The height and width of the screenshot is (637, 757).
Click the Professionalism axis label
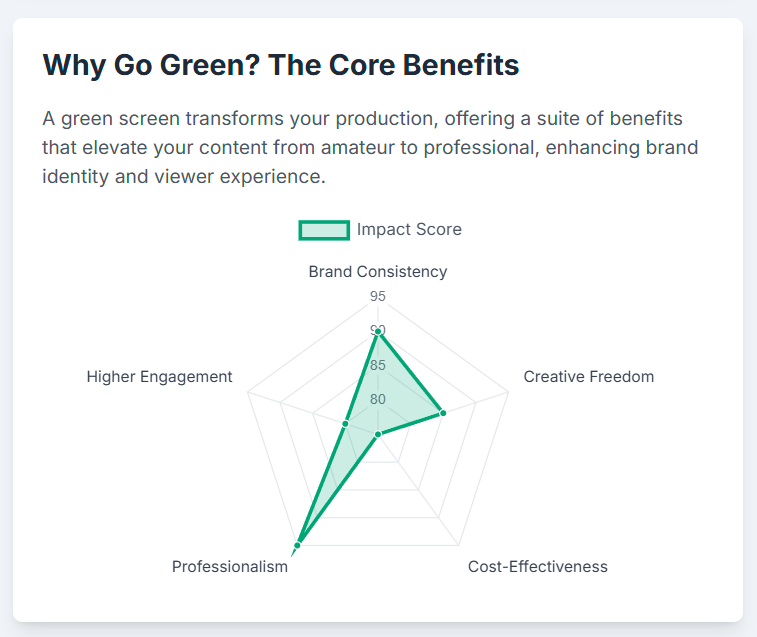click(230, 566)
